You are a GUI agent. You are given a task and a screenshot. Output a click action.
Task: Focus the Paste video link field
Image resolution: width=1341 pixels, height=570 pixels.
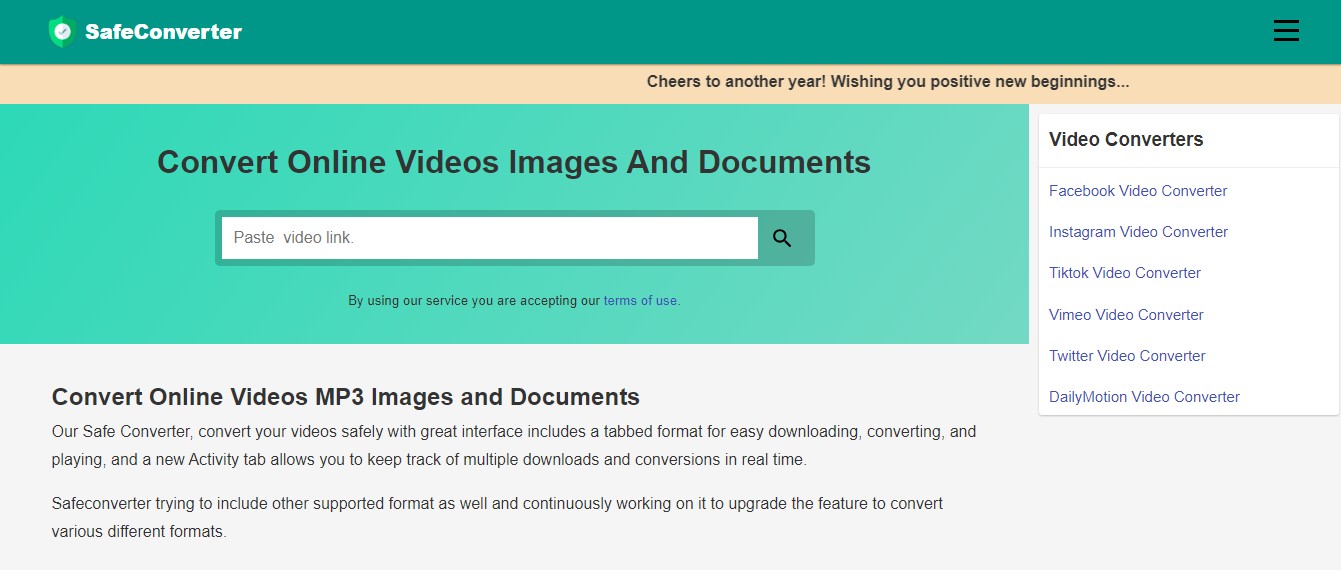pyautogui.click(x=489, y=238)
